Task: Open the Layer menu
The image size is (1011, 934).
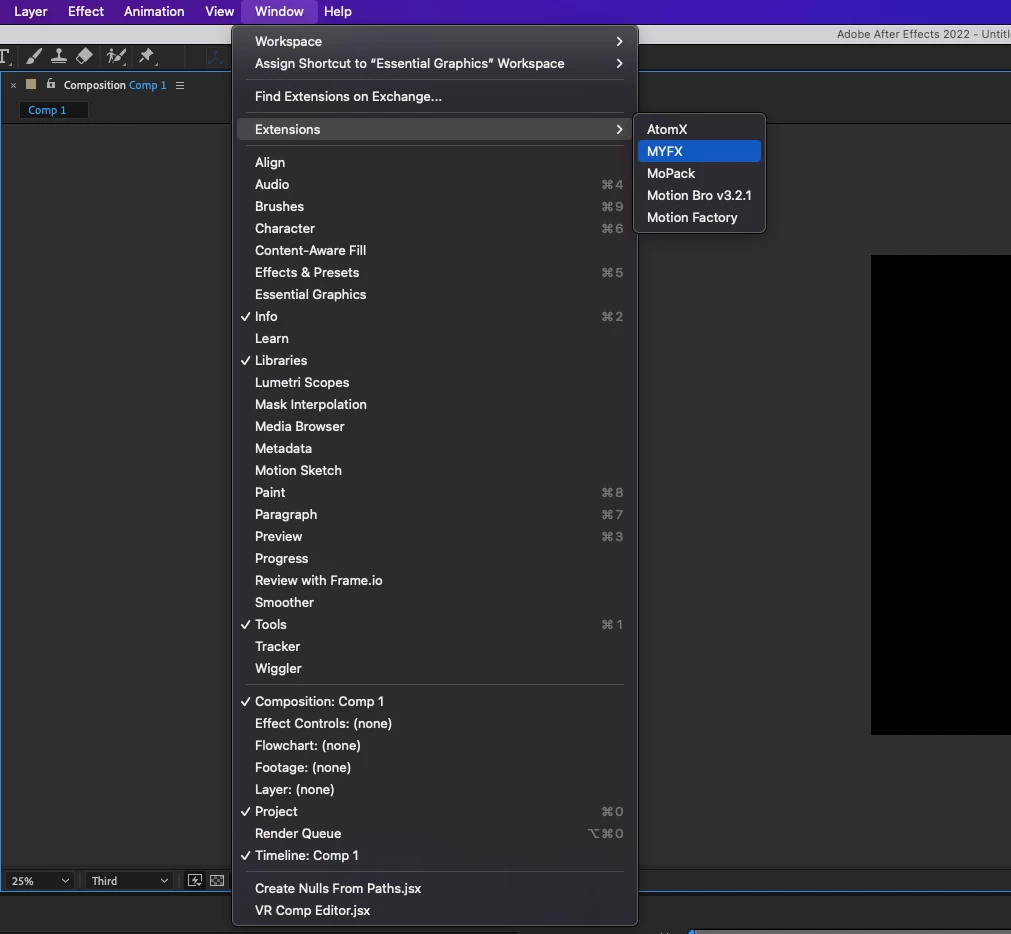Action: (x=31, y=12)
